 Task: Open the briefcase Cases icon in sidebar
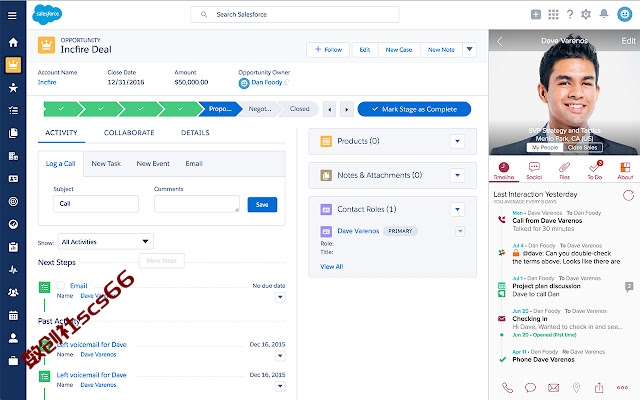coord(13,361)
